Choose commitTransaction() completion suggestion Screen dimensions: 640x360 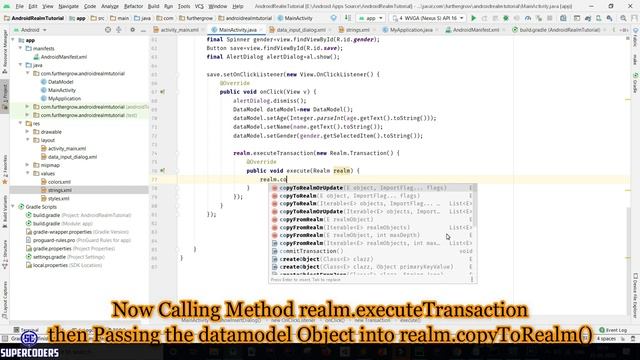click(371, 251)
